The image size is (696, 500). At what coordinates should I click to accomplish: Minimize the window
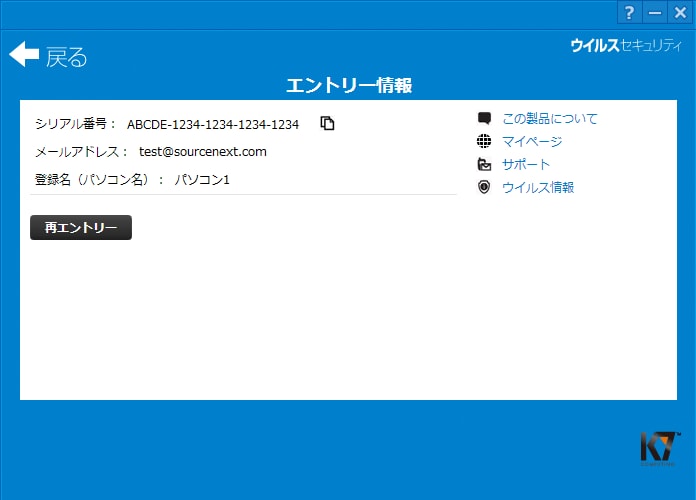click(x=655, y=12)
